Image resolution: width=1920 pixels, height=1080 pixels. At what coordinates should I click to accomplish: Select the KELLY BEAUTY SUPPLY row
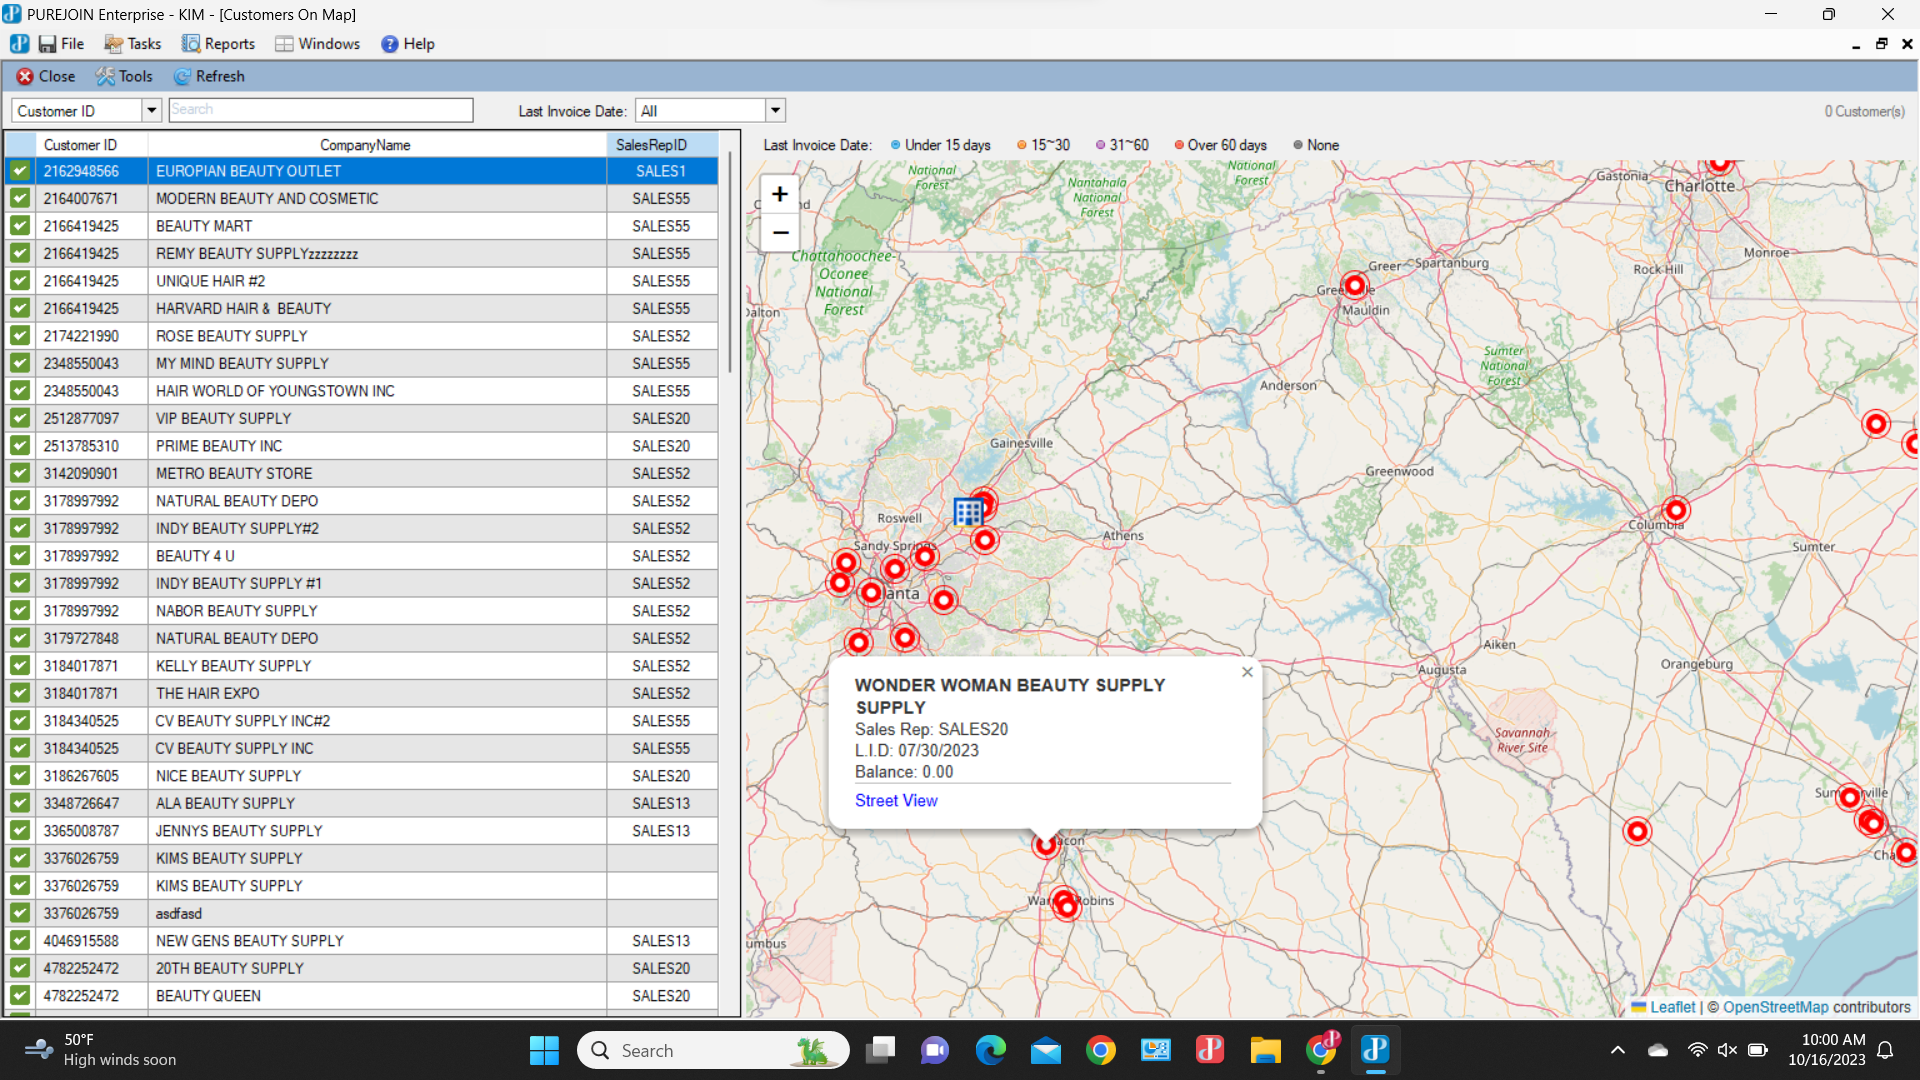[362, 666]
